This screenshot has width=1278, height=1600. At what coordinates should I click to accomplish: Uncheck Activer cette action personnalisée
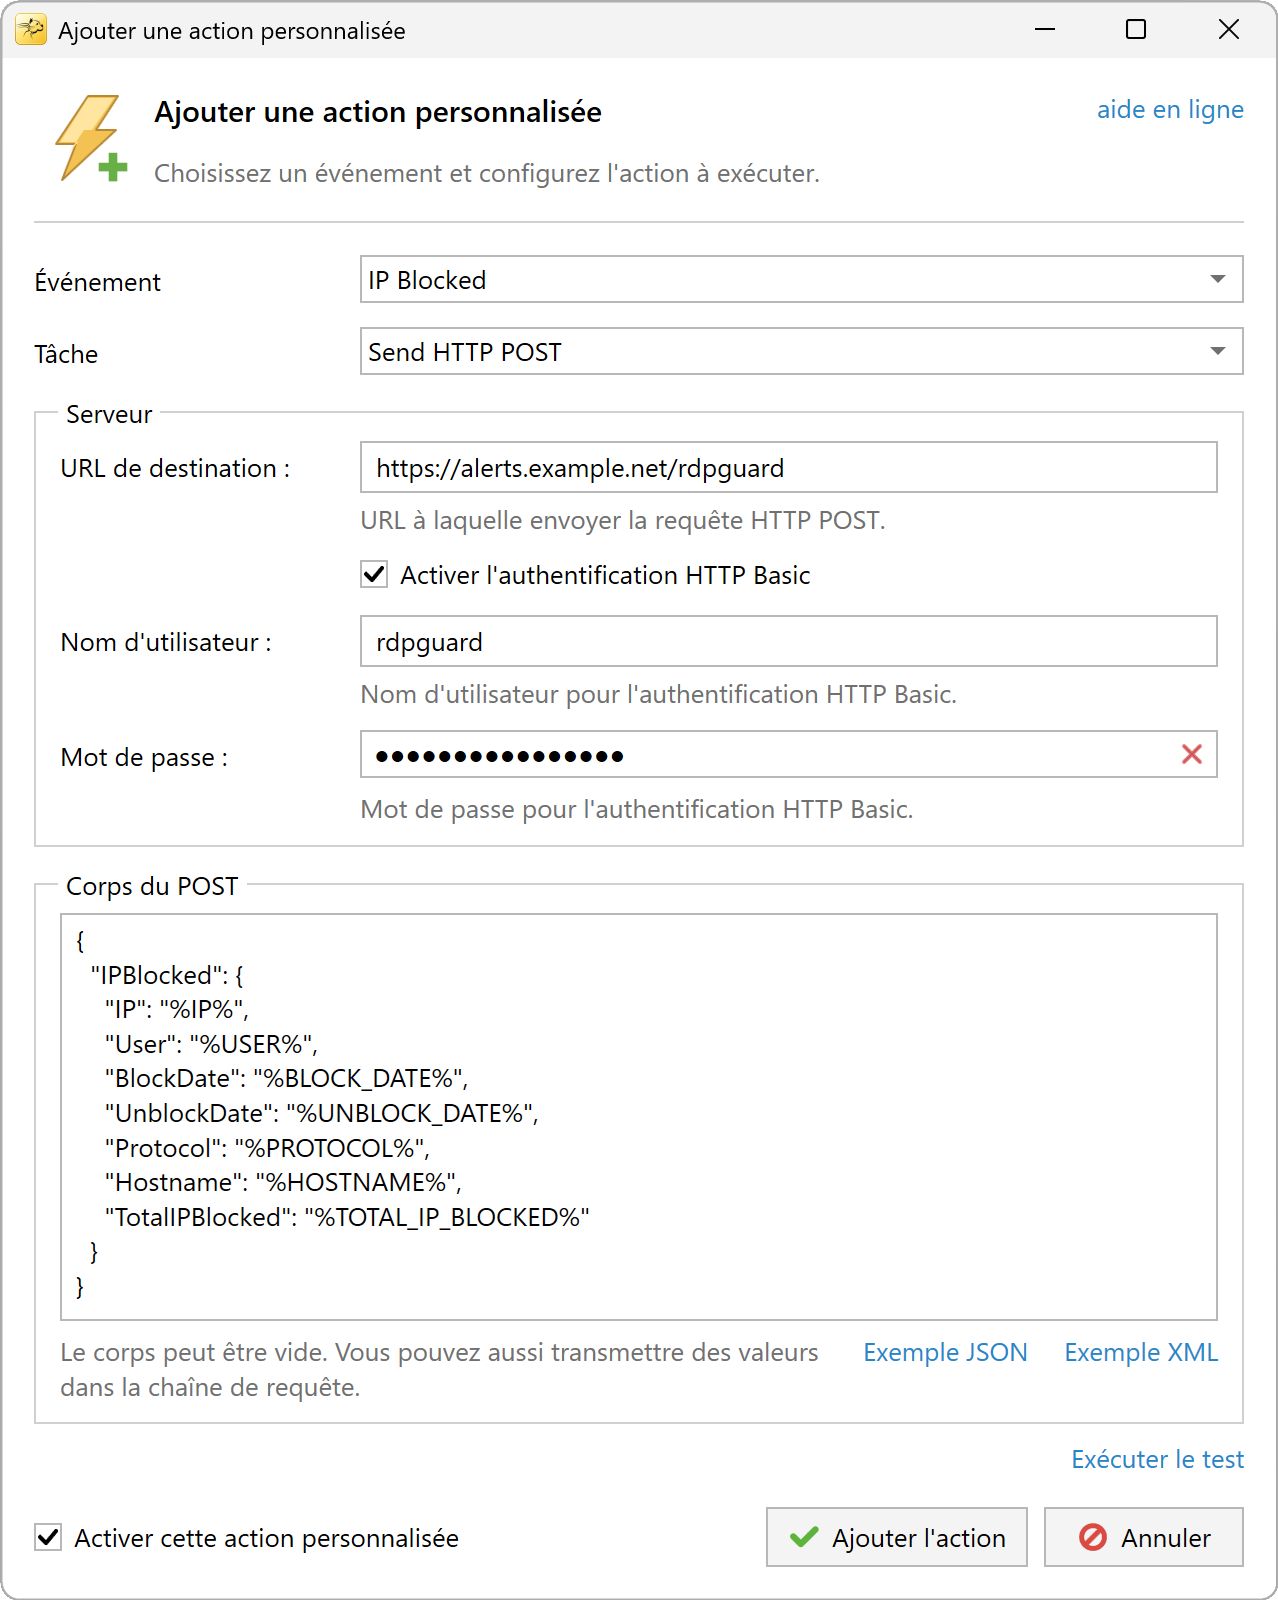coord(48,1537)
